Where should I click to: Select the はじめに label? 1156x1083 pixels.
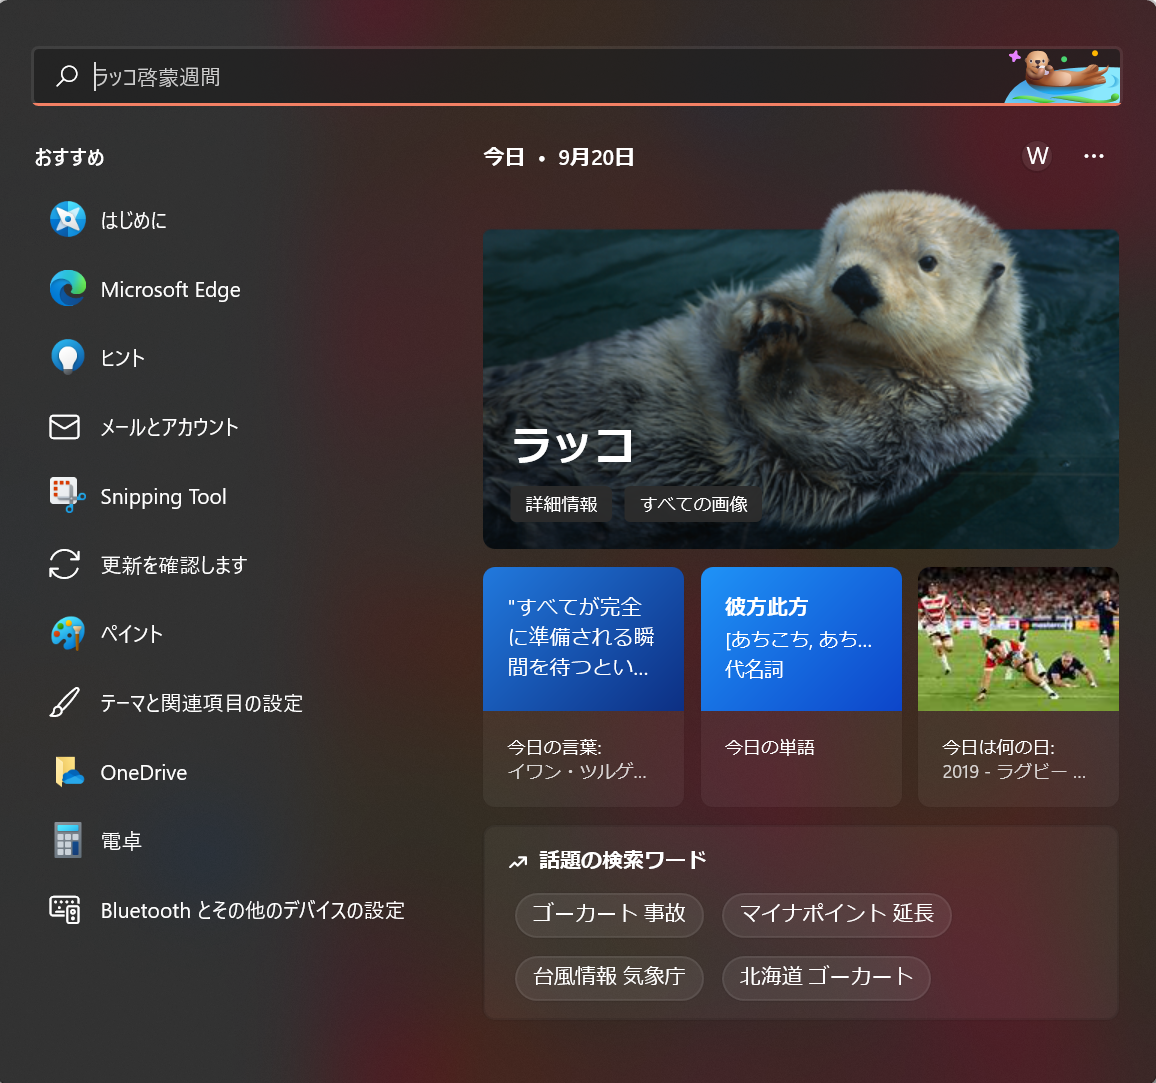pyautogui.click(x=133, y=220)
